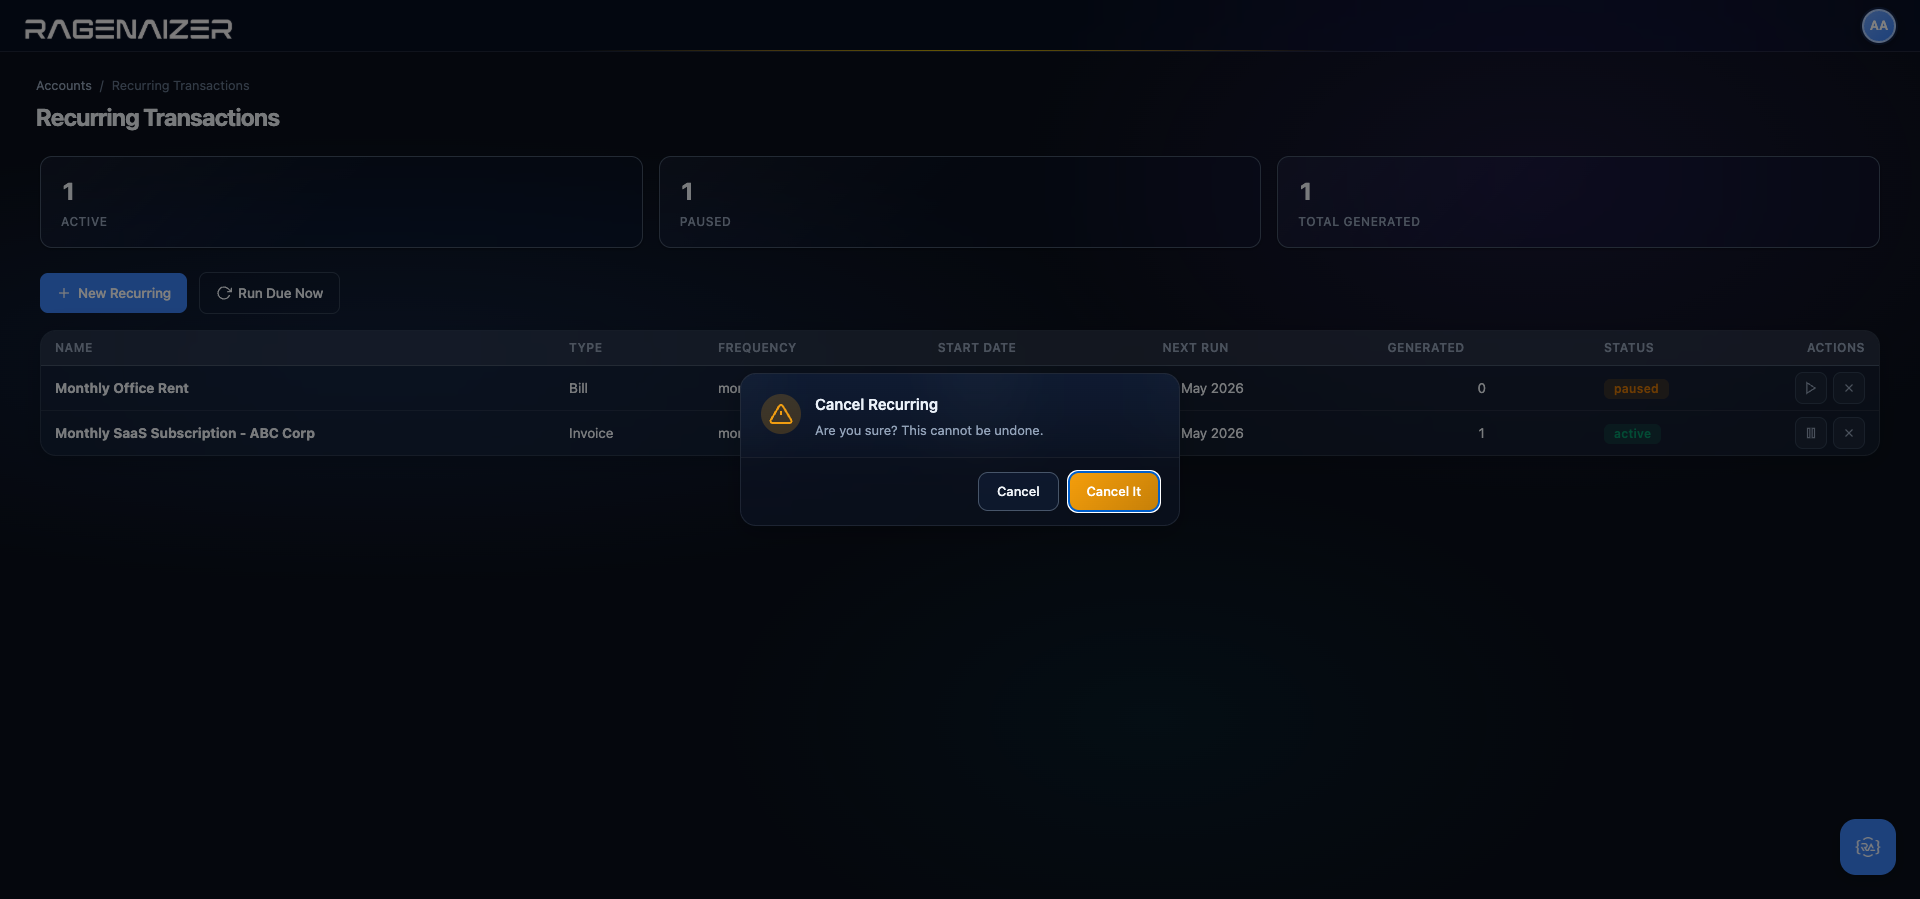This screenshot has width=1920, height=899.
Task: Click the Name column header
Action: 74,348
